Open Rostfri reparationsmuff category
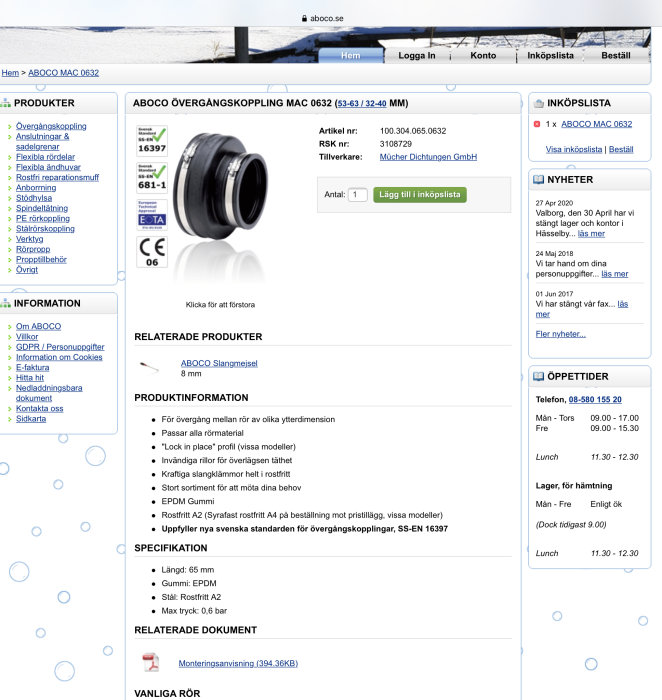The image size is (662, 700). pos(58,178)
